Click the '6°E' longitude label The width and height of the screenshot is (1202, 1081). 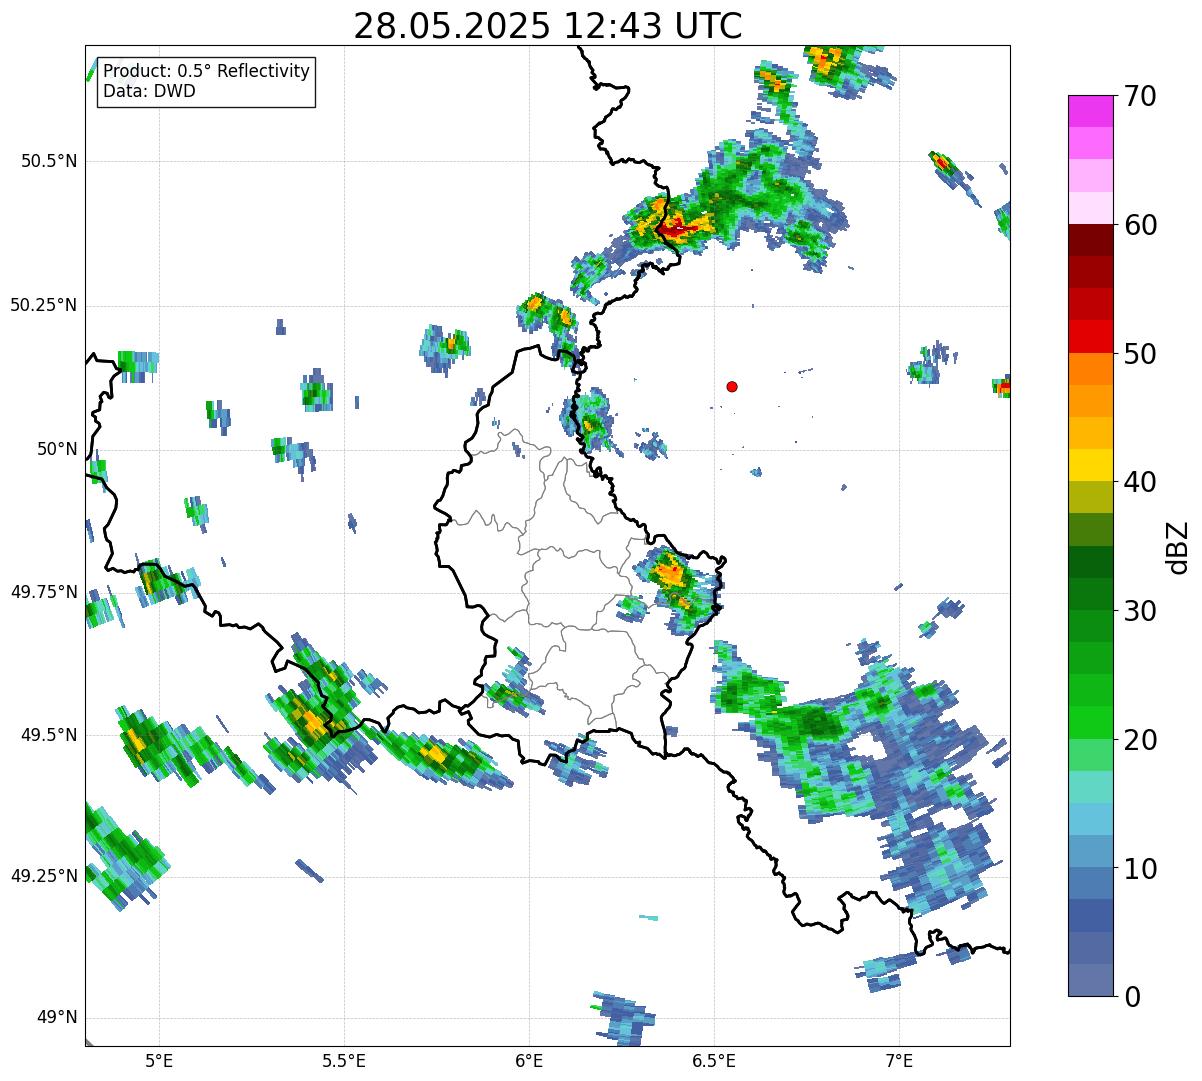pos(529,1060)
